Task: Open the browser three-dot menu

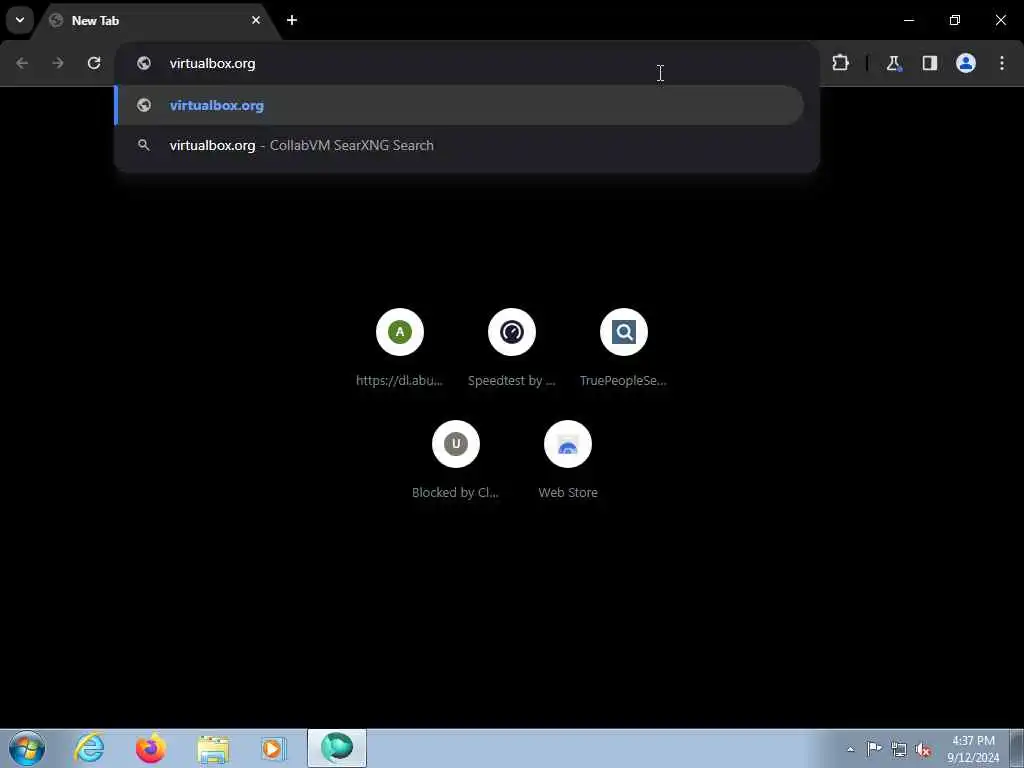Action: coord(1002,63)
